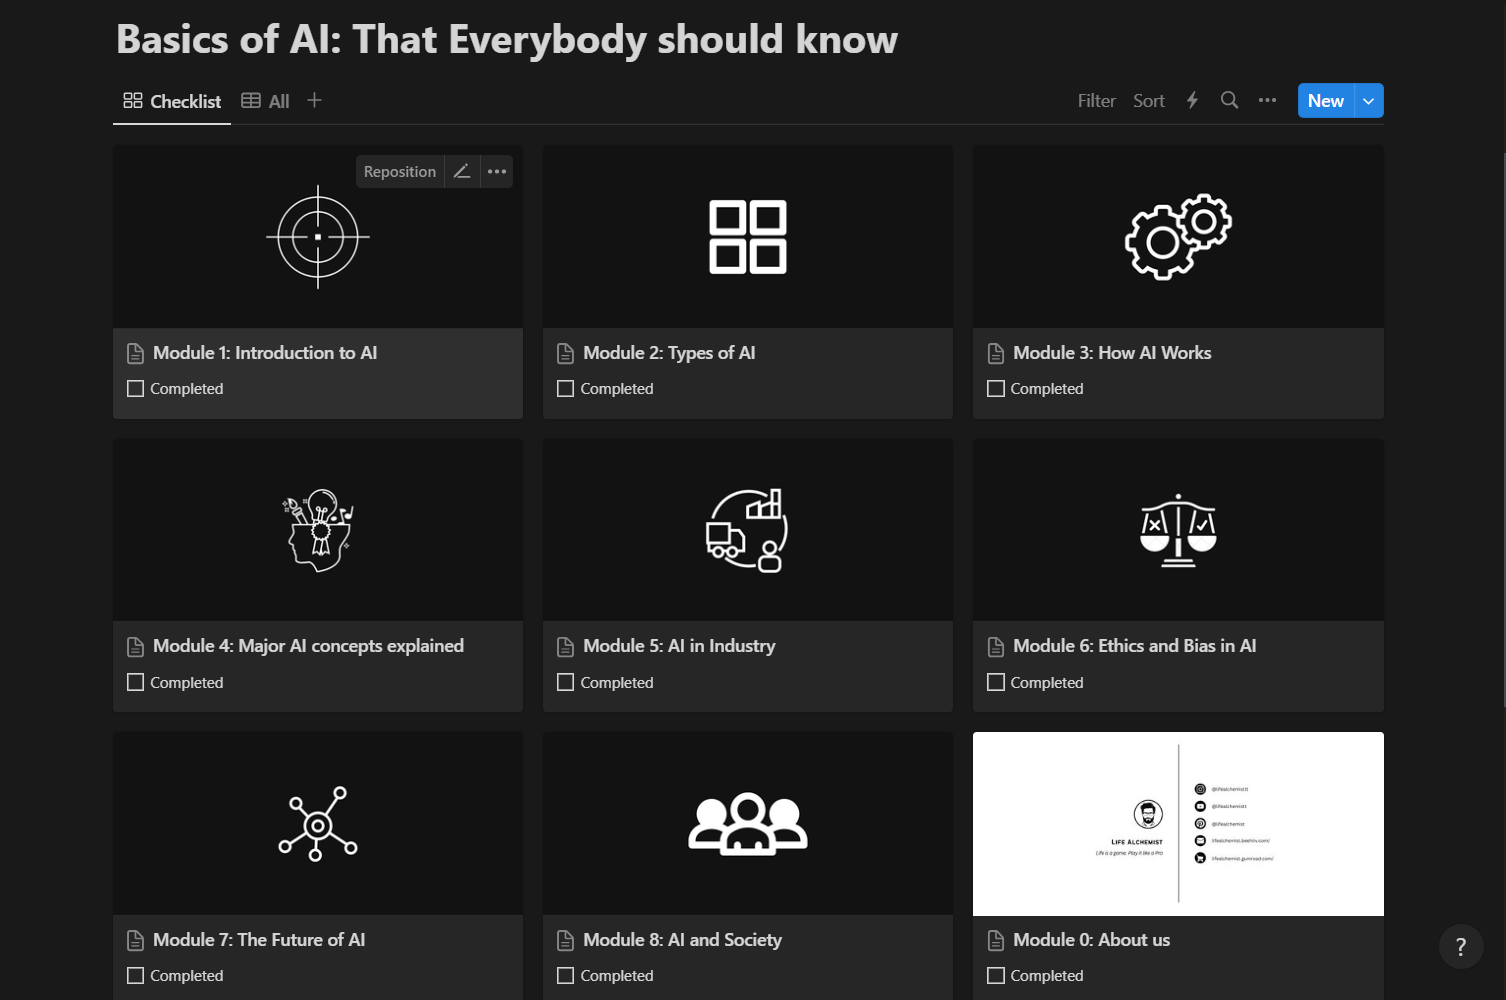Click the help question mark button
The image size is (1506, 1000).
tap(1461, 946)
